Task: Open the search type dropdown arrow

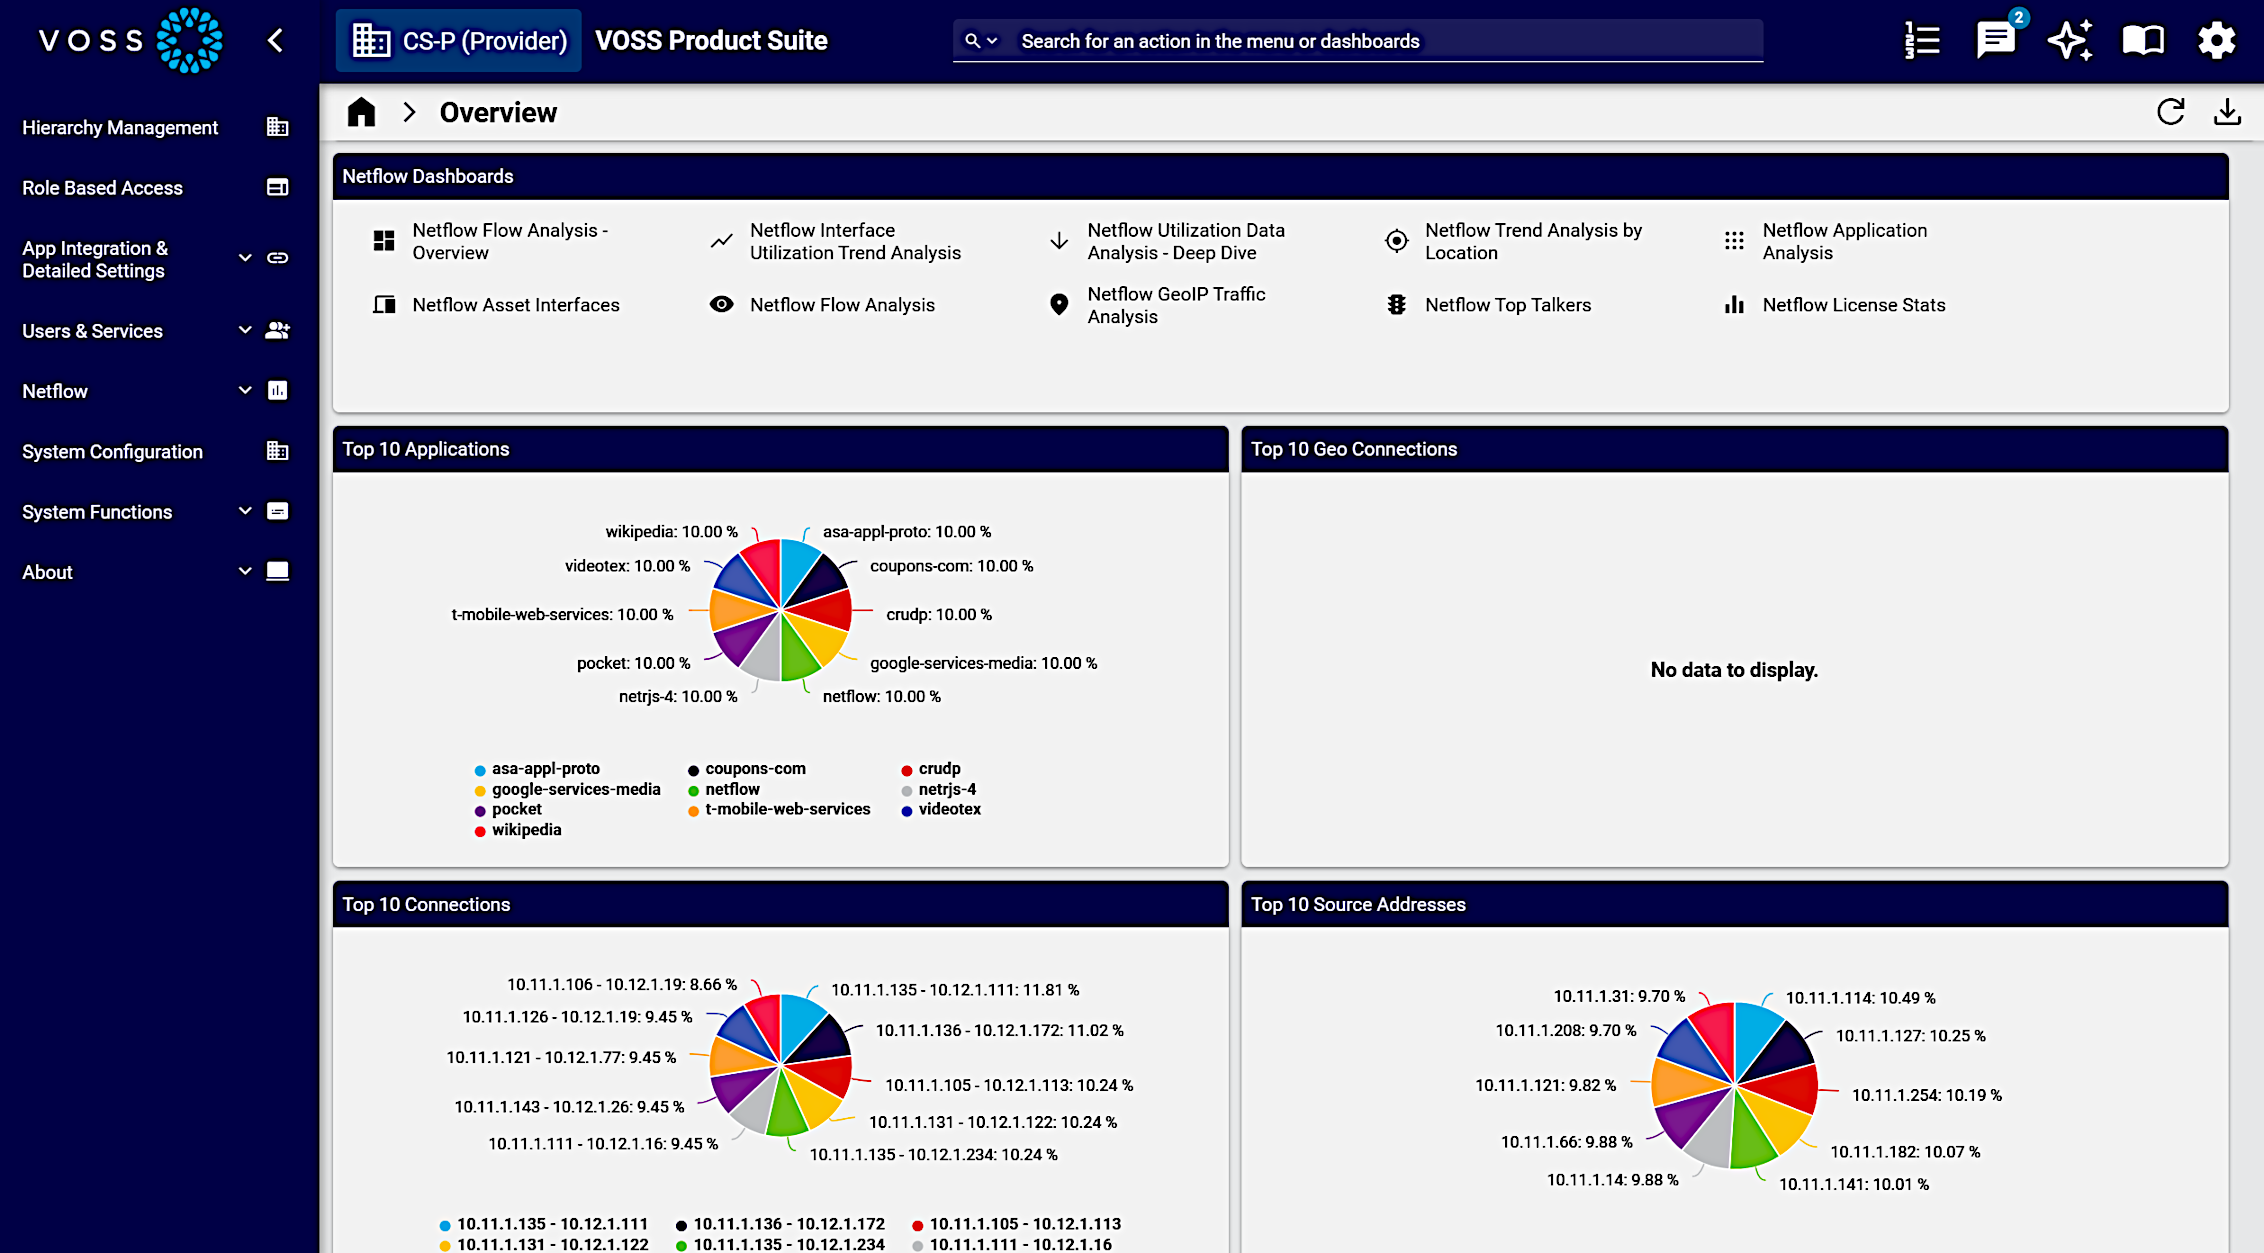Action: click(992, 41)
